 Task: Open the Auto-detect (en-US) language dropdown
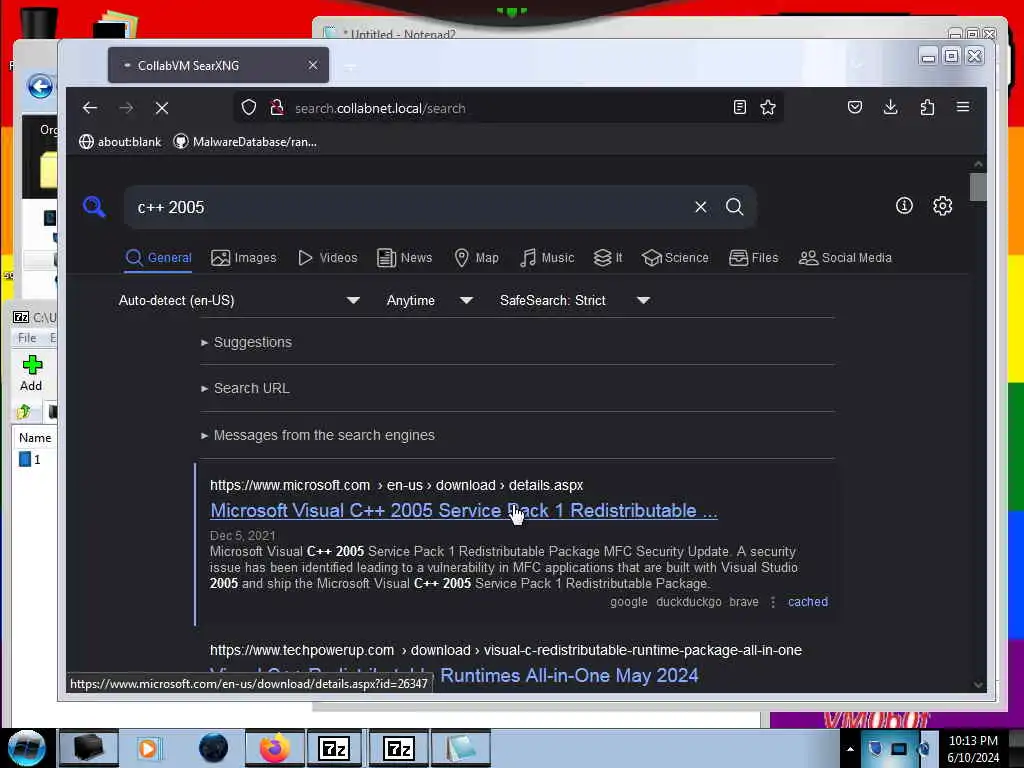tap(240, 300)
